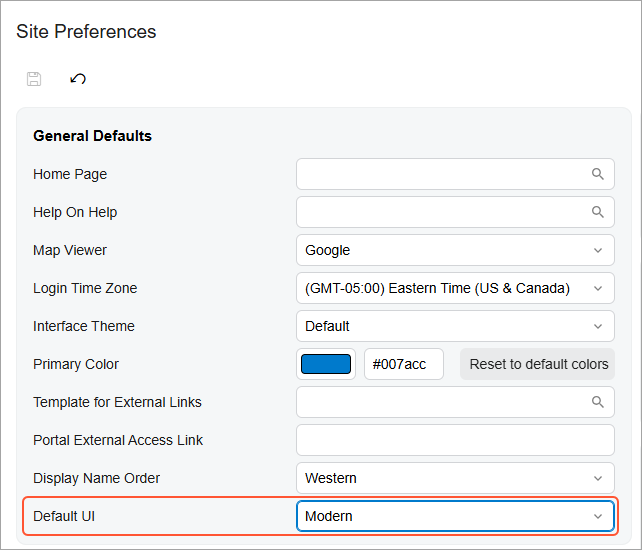The width and height of the screenshot is (642, 550).
Task: Click the Home Page search magnifier icon
Action: click(597, 174)
